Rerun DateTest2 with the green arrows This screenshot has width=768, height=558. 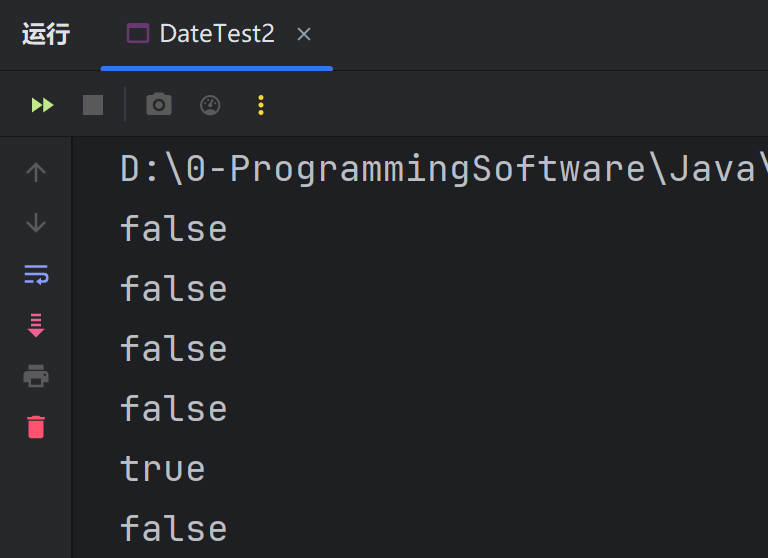point(42,105)
